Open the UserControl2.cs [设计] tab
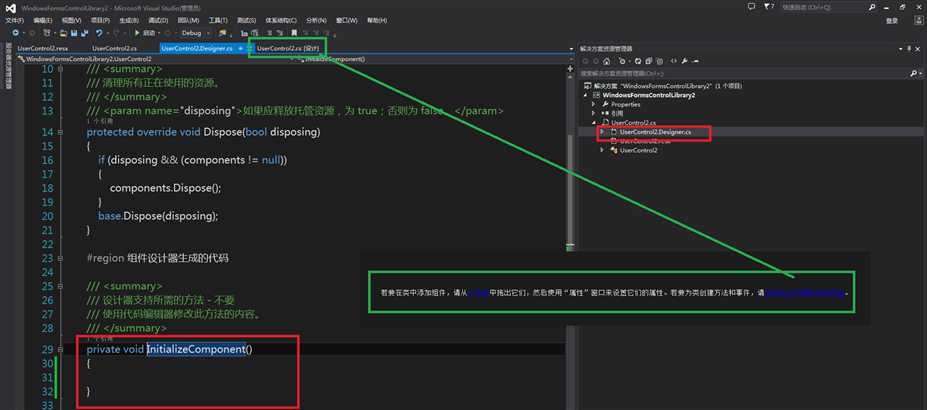The height and width of the screenshot is (410, 927). tap(288, 48)
